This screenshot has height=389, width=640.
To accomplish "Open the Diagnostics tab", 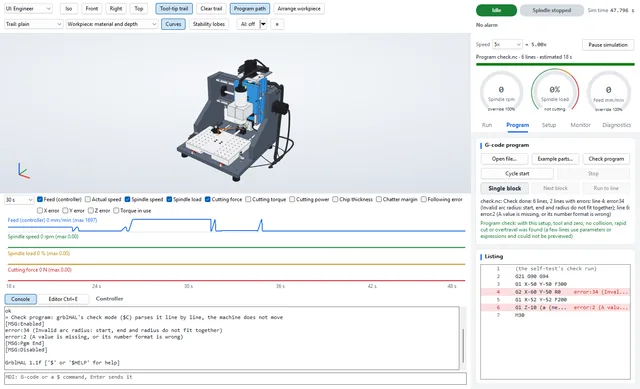I will pyautogui.click(x=616, y=125).
